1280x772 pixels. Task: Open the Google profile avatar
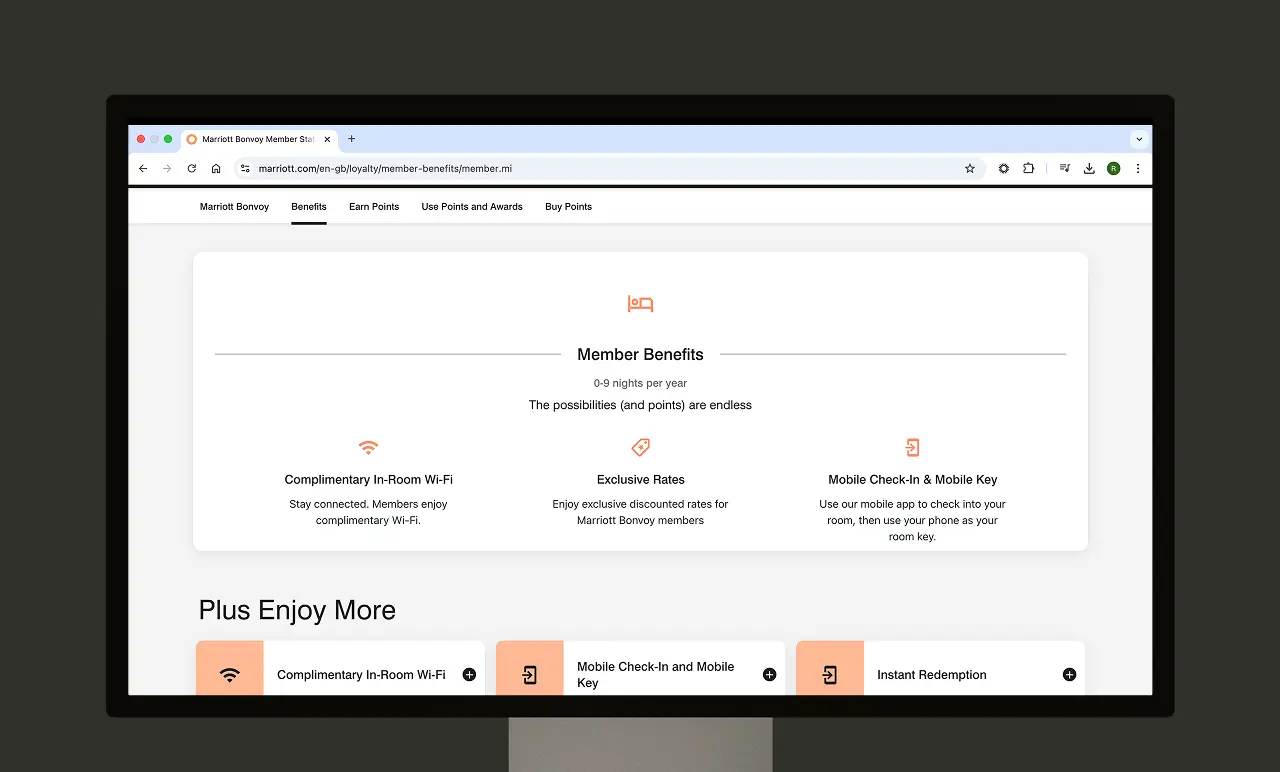[1113, 168]
